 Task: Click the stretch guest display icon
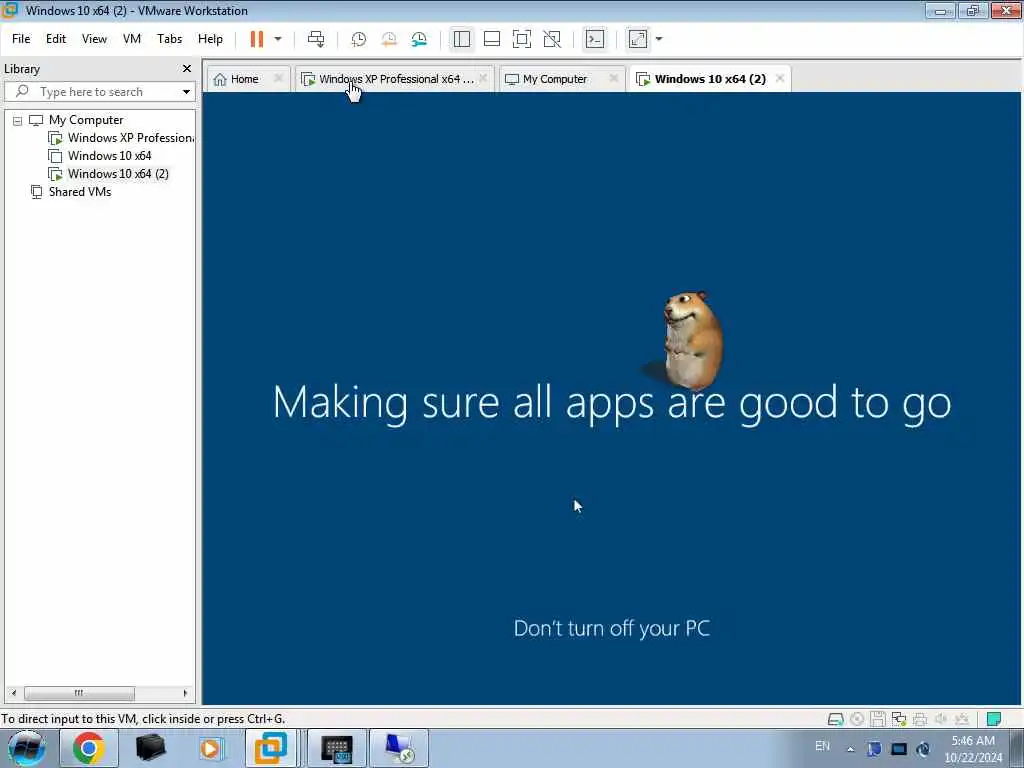click(638, 39)
